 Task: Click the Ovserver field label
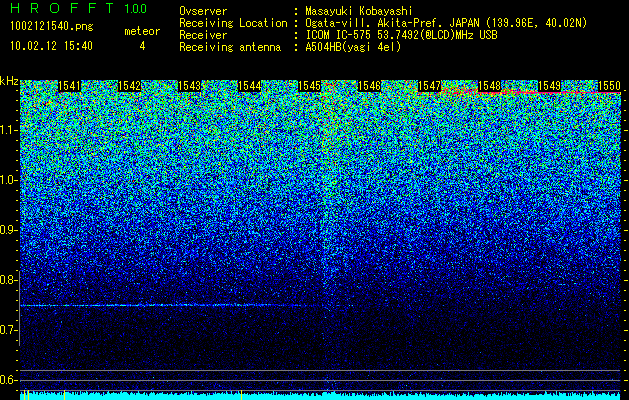click(203, 11)
